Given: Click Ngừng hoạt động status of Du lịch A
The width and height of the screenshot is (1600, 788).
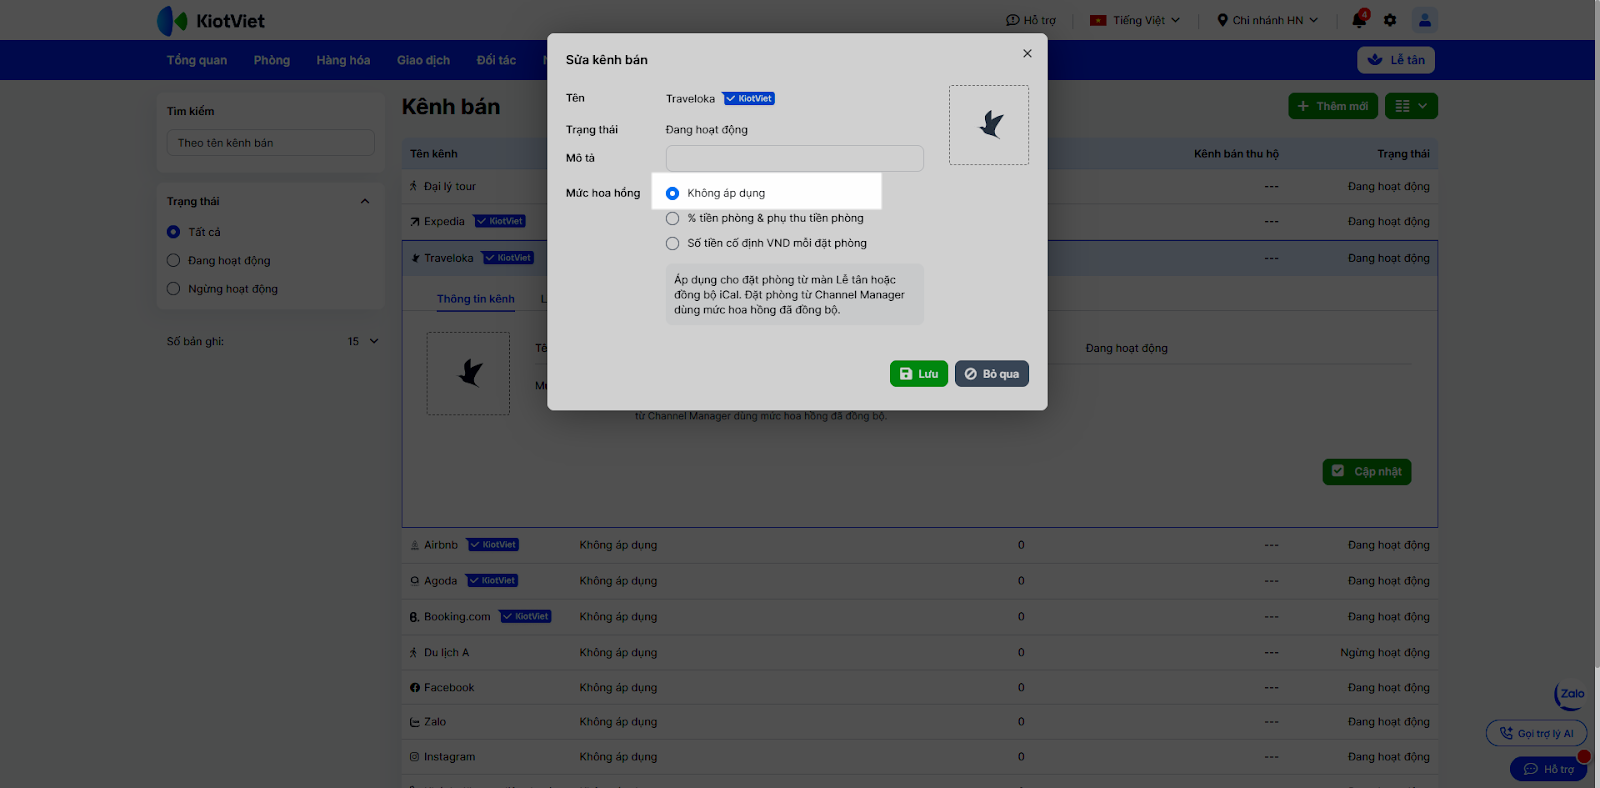Looking at the screenshot, I should click(x=1385, y=653).
